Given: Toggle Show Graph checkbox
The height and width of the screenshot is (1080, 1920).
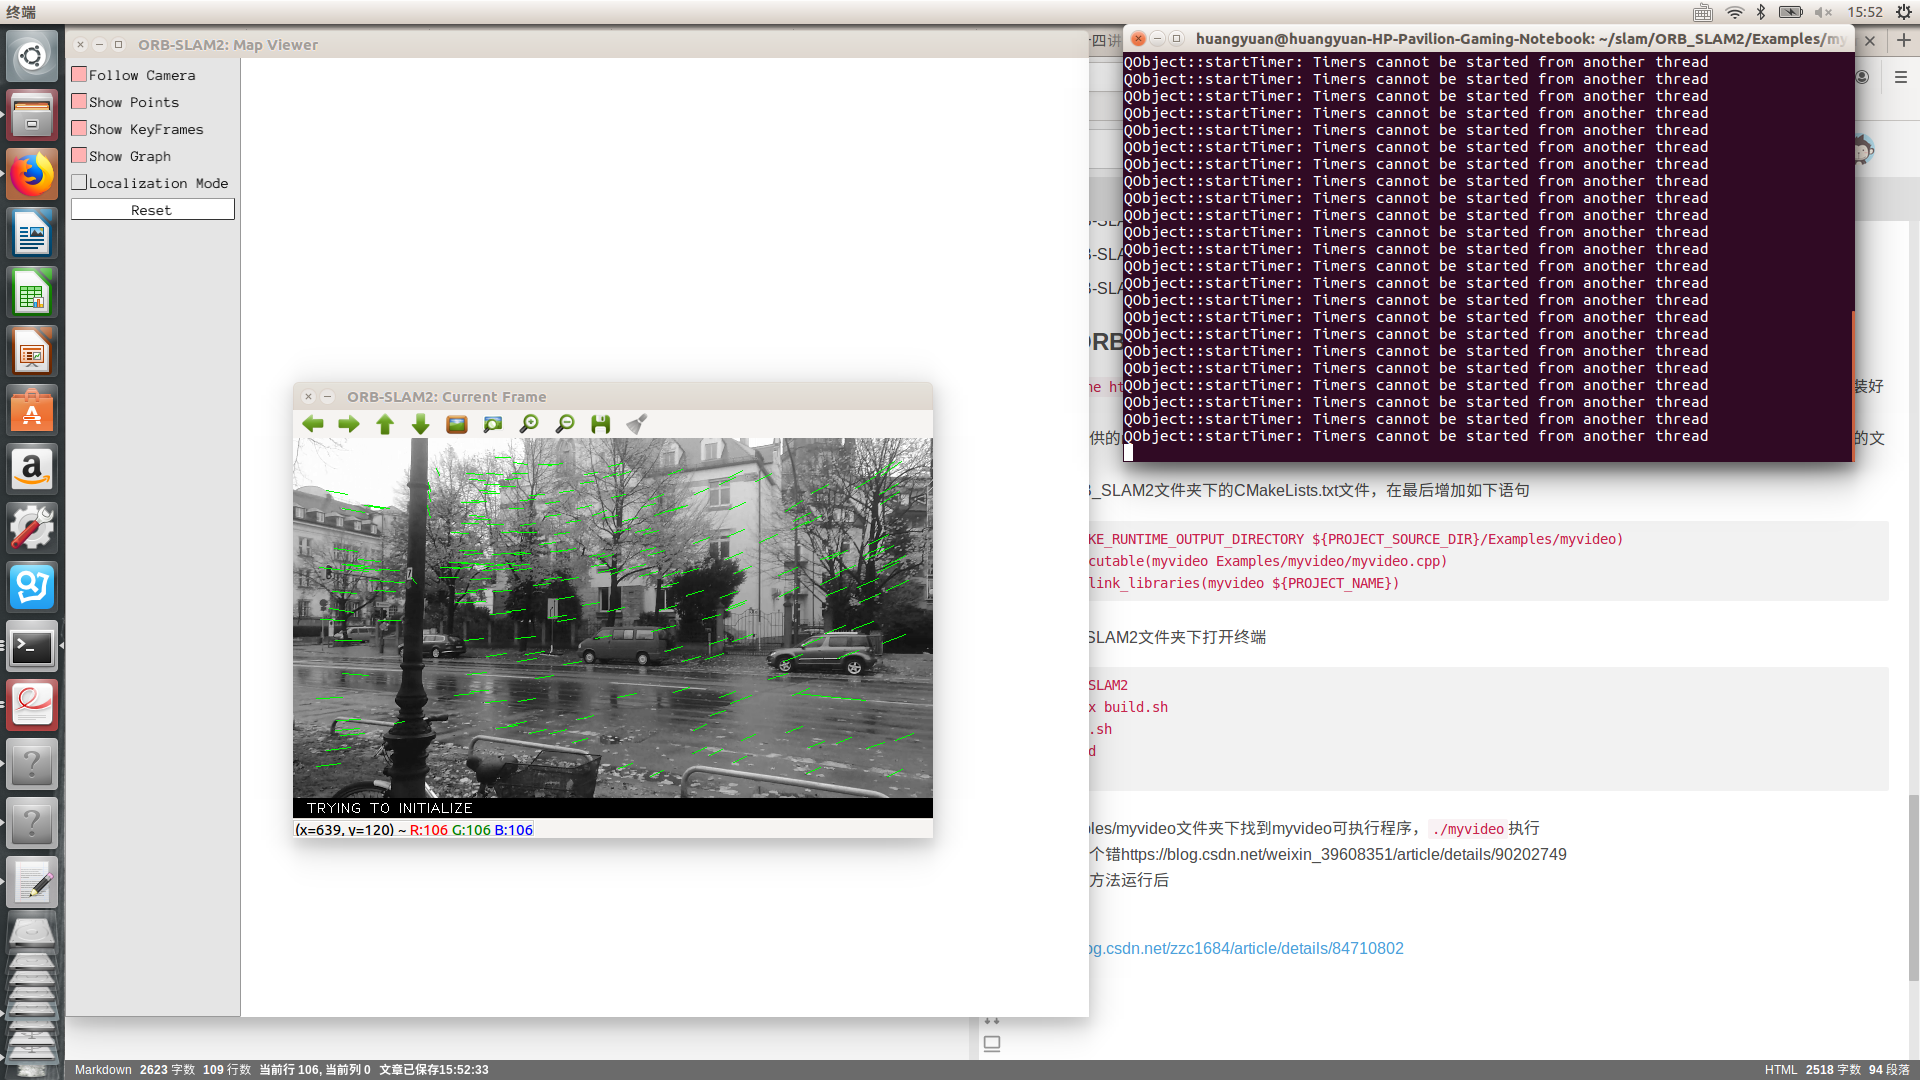Looking at the screenshot, I should coord(79,155).
